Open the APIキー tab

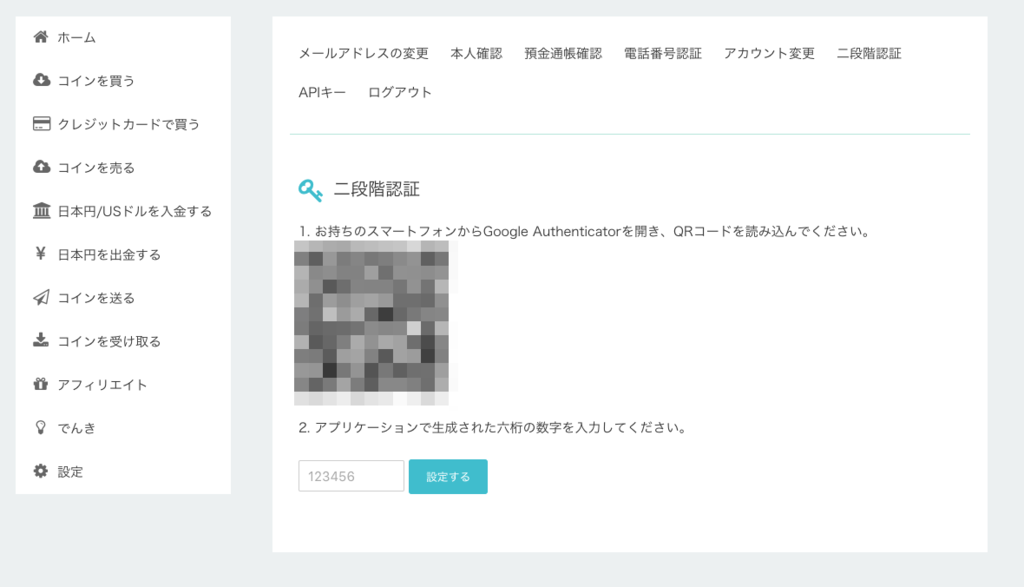click(322, 92)
